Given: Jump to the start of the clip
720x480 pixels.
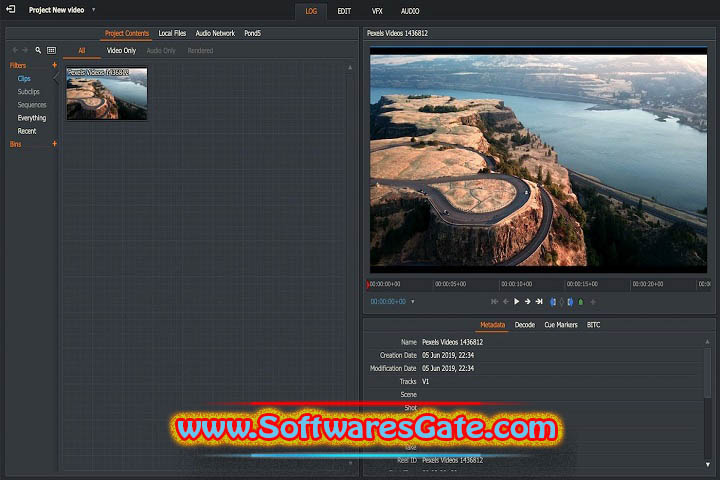Looking at the screenshot, I should [494, 302].
